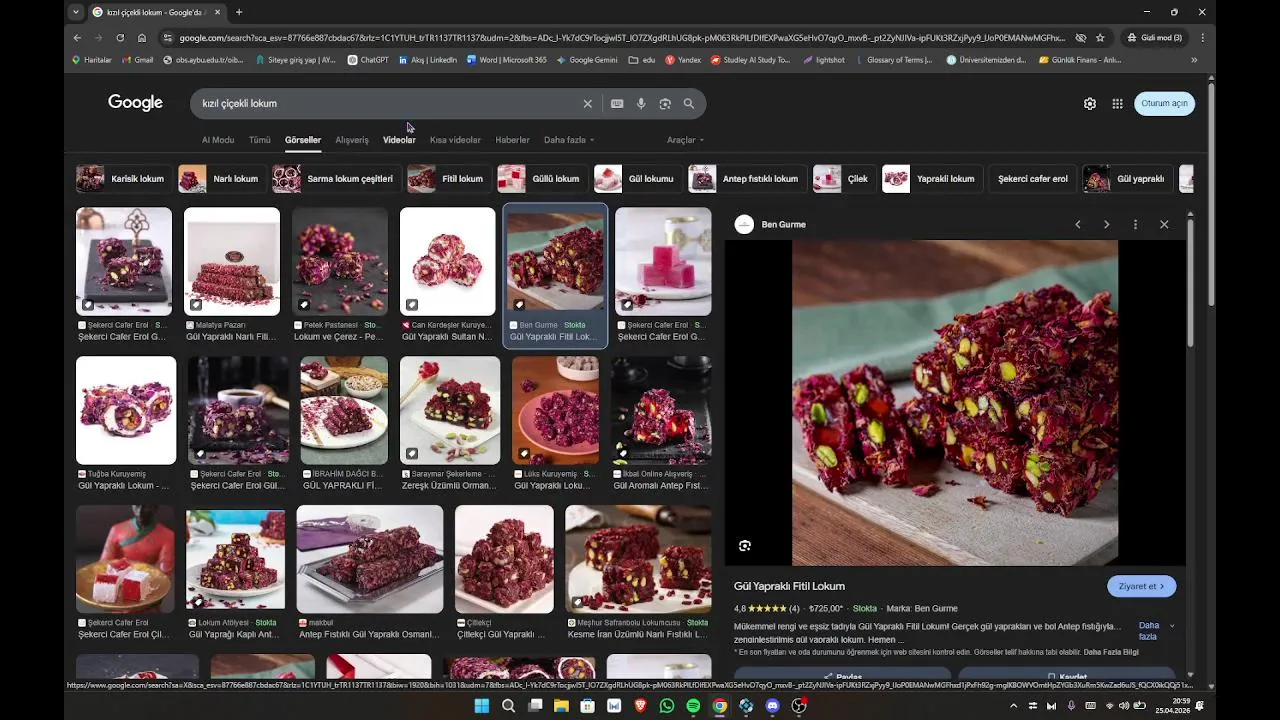Image resolution: width=1280 pixels, height=720 pixels.
Task: Close the Ben Gurme image preview panel
Action: tap(1164, 225)
